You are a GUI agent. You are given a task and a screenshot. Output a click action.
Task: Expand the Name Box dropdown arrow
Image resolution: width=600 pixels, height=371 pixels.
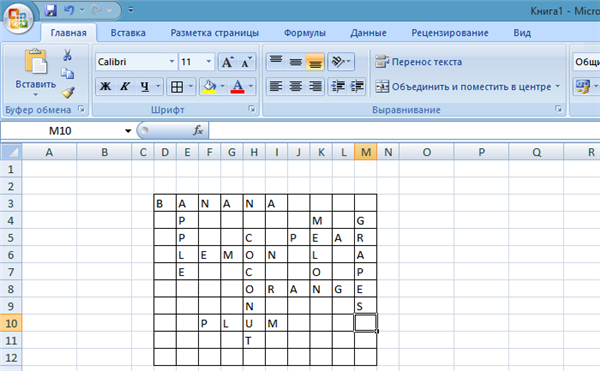pos(128,131)
